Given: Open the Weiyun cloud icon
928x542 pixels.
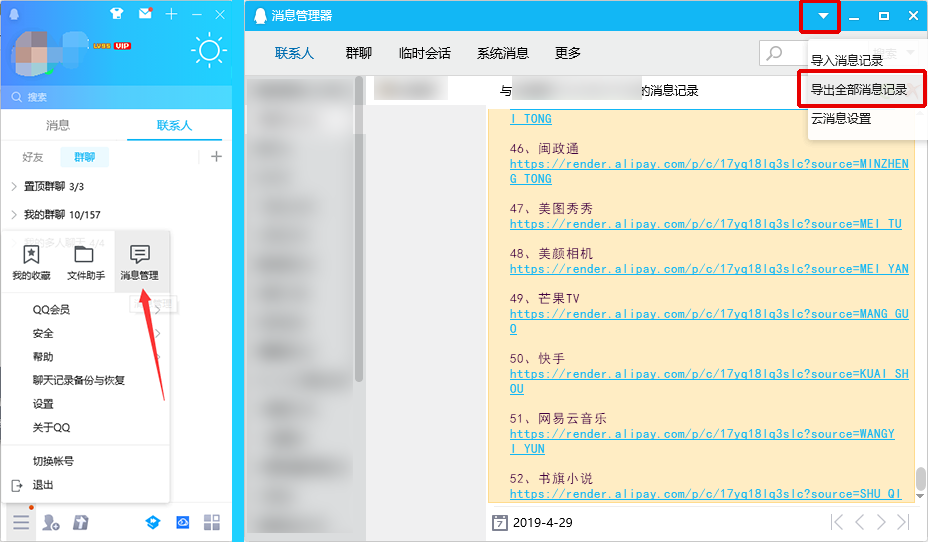Looking at the screenshot, I should [183, 522].
